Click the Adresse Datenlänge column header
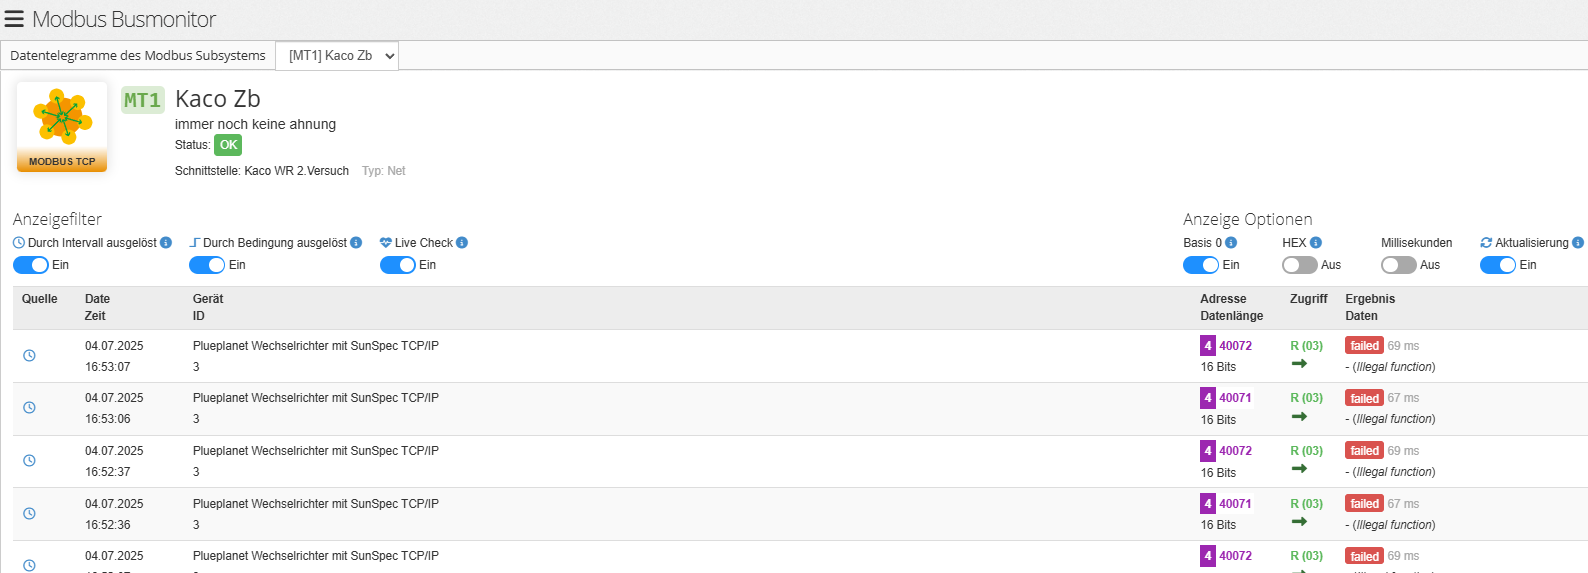Image resolution: width=1588 pixels, height=573 pixels. tap(1231, 307)
